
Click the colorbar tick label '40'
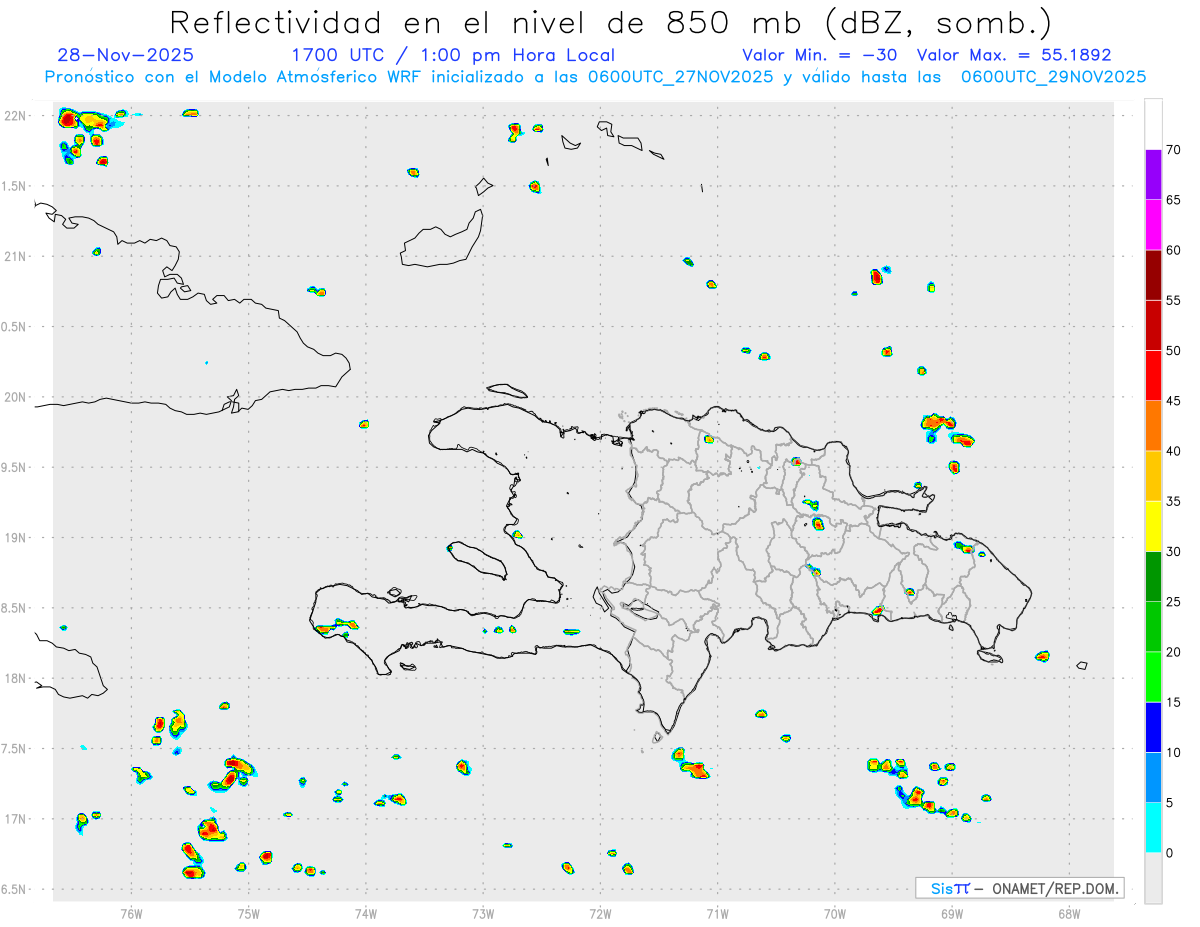[x=1174, y=451]
